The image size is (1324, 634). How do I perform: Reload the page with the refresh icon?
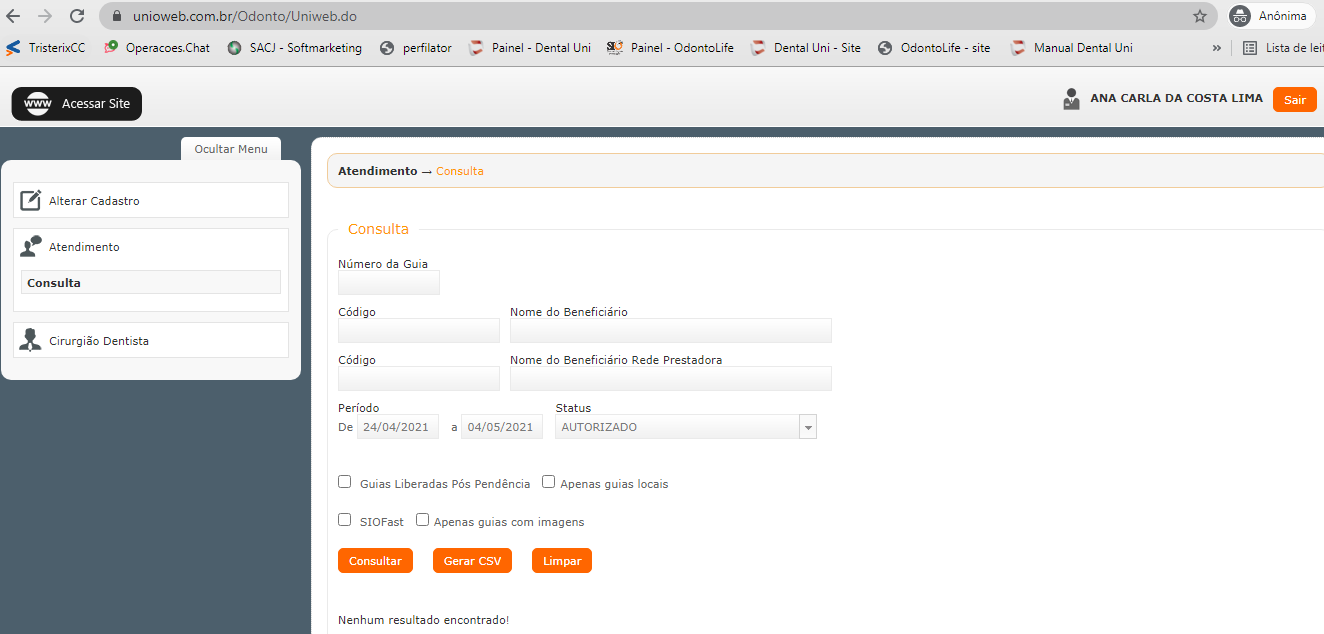click(x=77, y=16)
